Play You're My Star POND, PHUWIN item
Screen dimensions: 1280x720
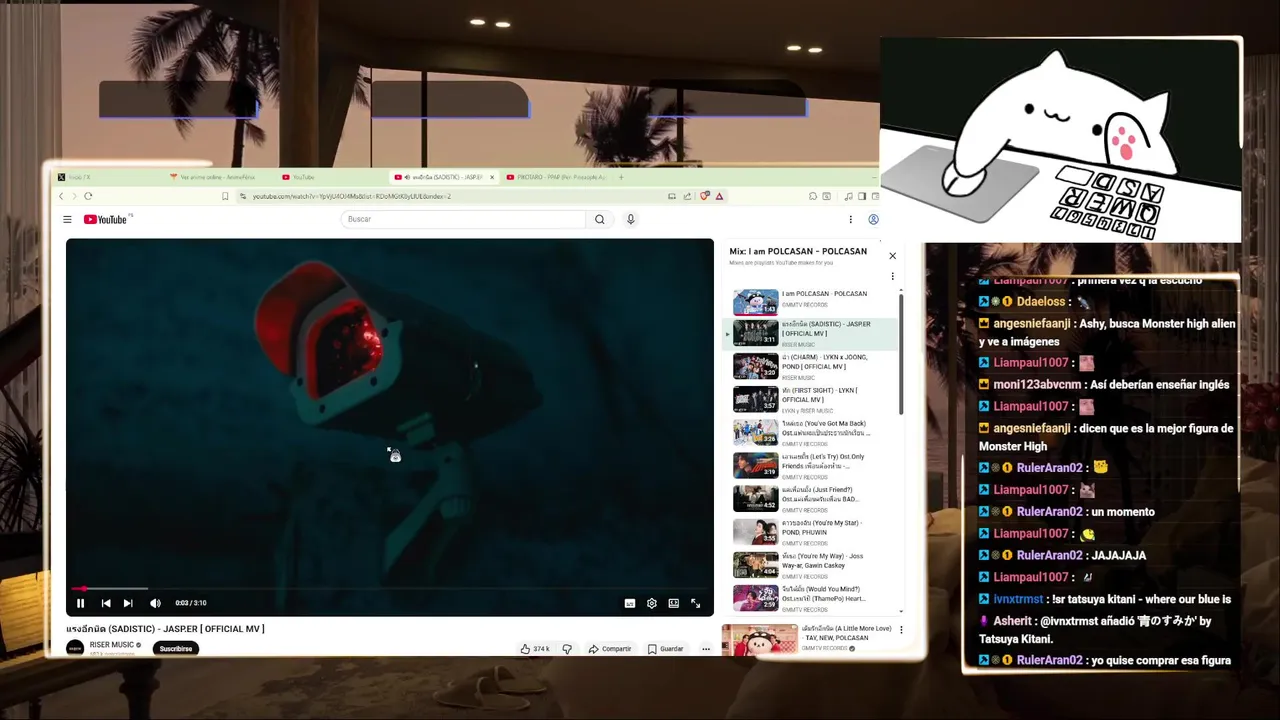[x=811, y=532]
